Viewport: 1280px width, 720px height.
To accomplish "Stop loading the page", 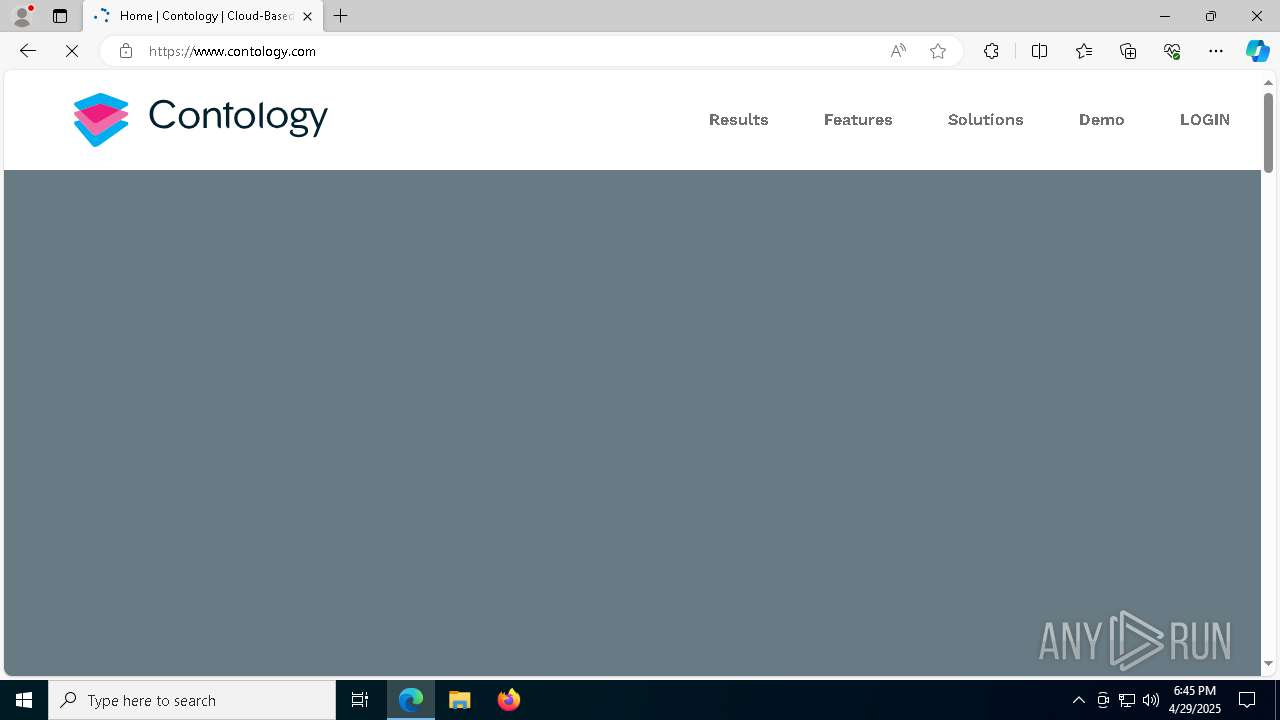I will 72,51.
